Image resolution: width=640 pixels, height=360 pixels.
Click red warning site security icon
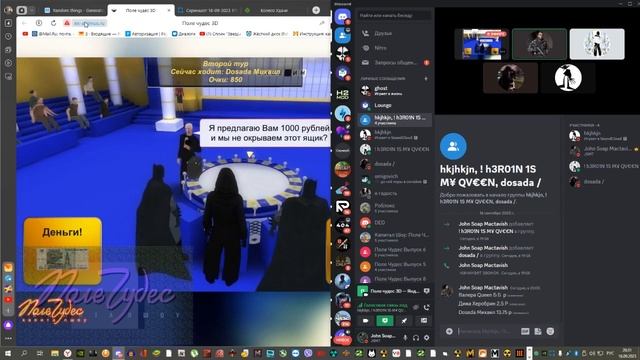point(67,23)
